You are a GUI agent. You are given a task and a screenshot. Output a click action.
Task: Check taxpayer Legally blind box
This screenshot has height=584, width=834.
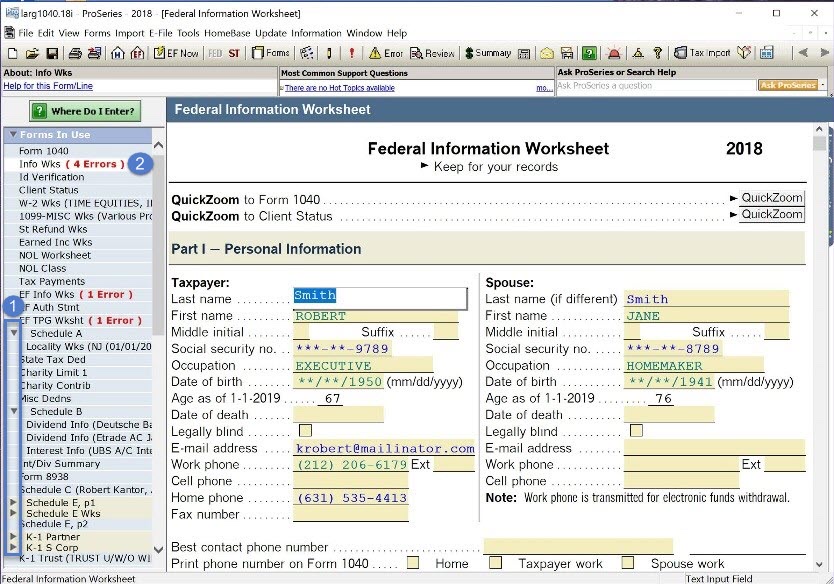click(305, 430)
